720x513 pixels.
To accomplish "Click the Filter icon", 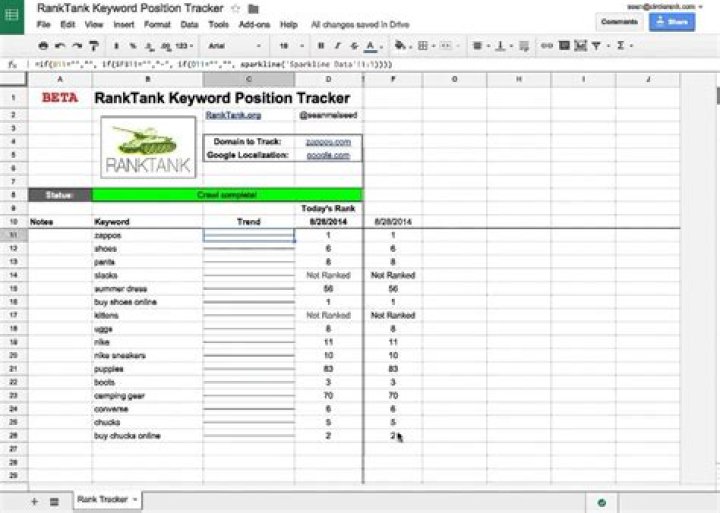I will (x=596, y=45).
